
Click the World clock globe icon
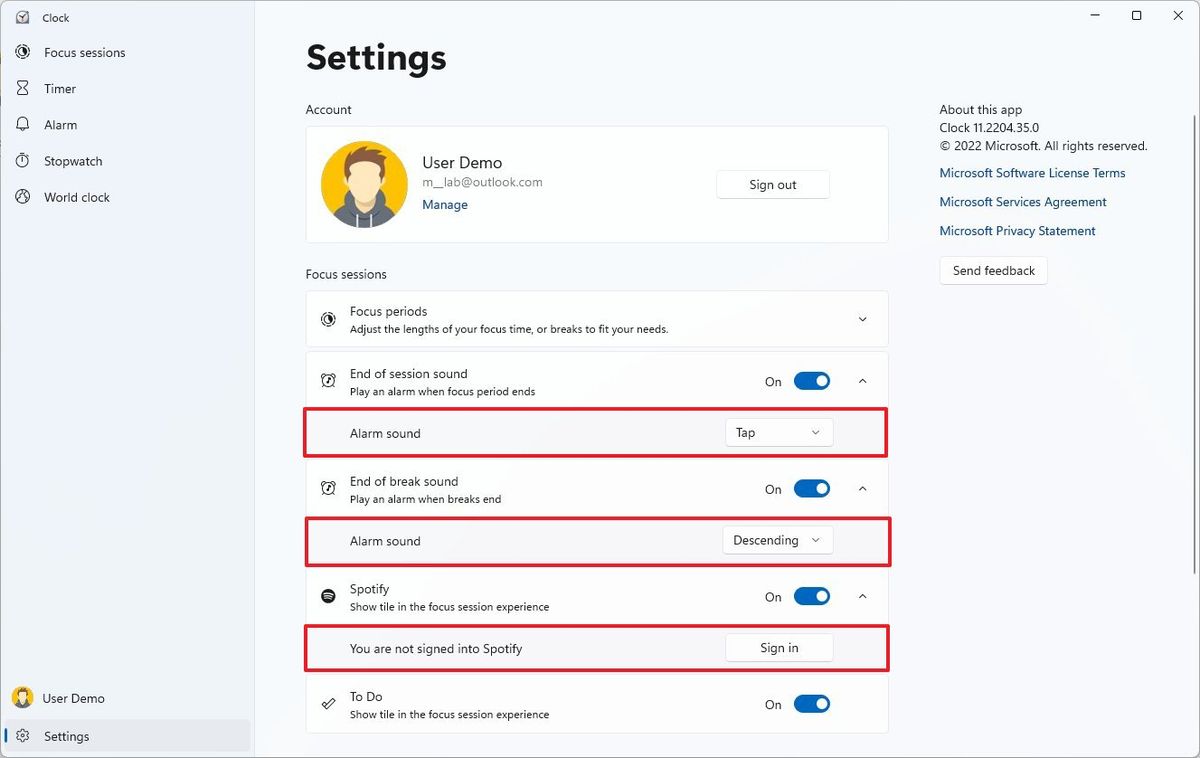pyautogui.click(x=23, y=197)
